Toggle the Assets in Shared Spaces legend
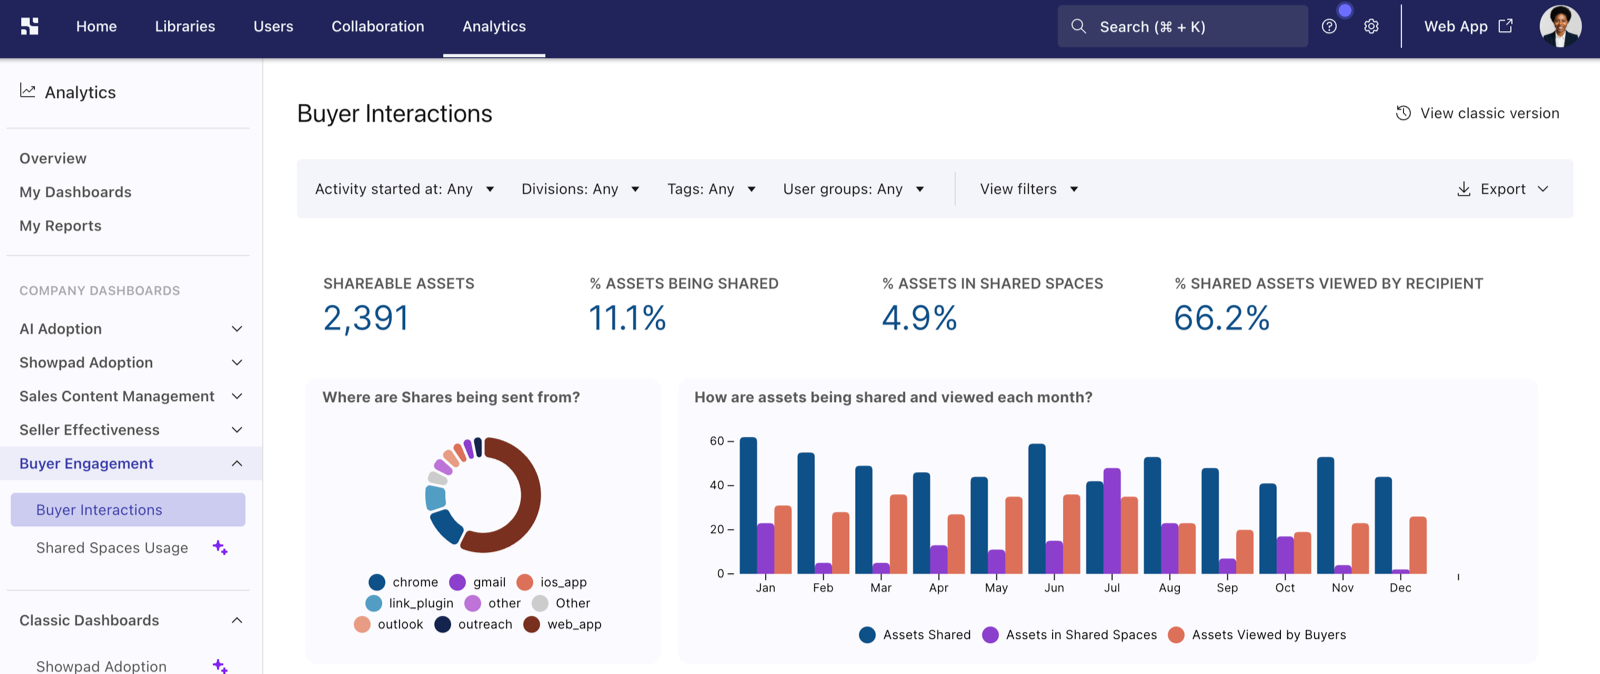 point(1069,635)
